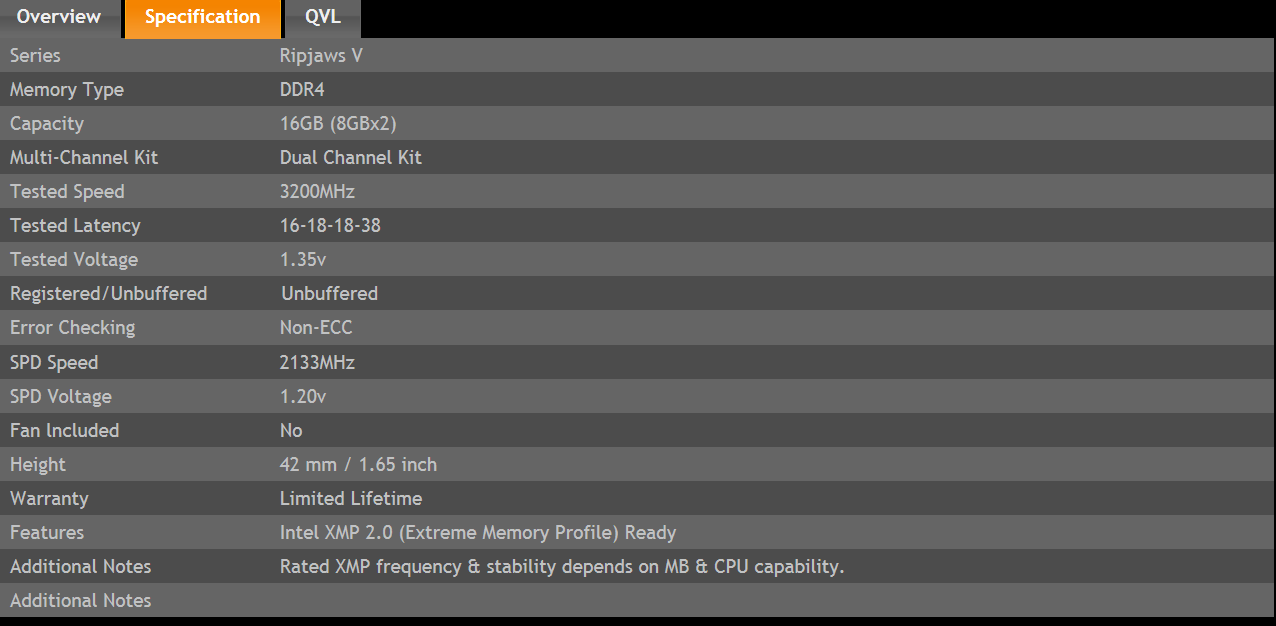The height and width of the screenshot is (626, 1276).
Task: Click the 16-18-18-38 latency value
Action: click(x=330, y=226)
